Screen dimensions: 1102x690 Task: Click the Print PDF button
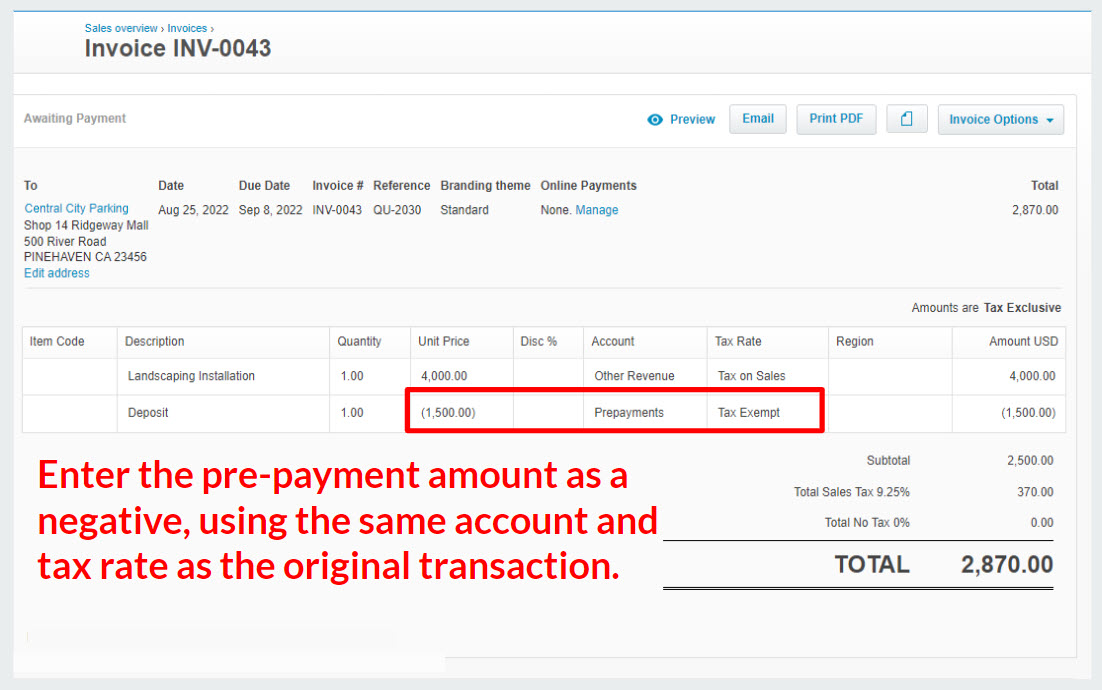[x=836, y=119]
